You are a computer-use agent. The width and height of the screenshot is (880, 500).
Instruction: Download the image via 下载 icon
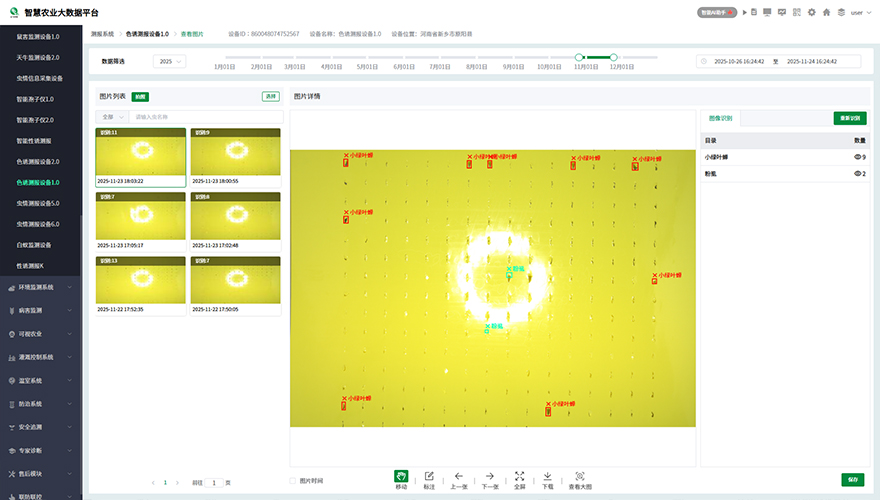548,476
